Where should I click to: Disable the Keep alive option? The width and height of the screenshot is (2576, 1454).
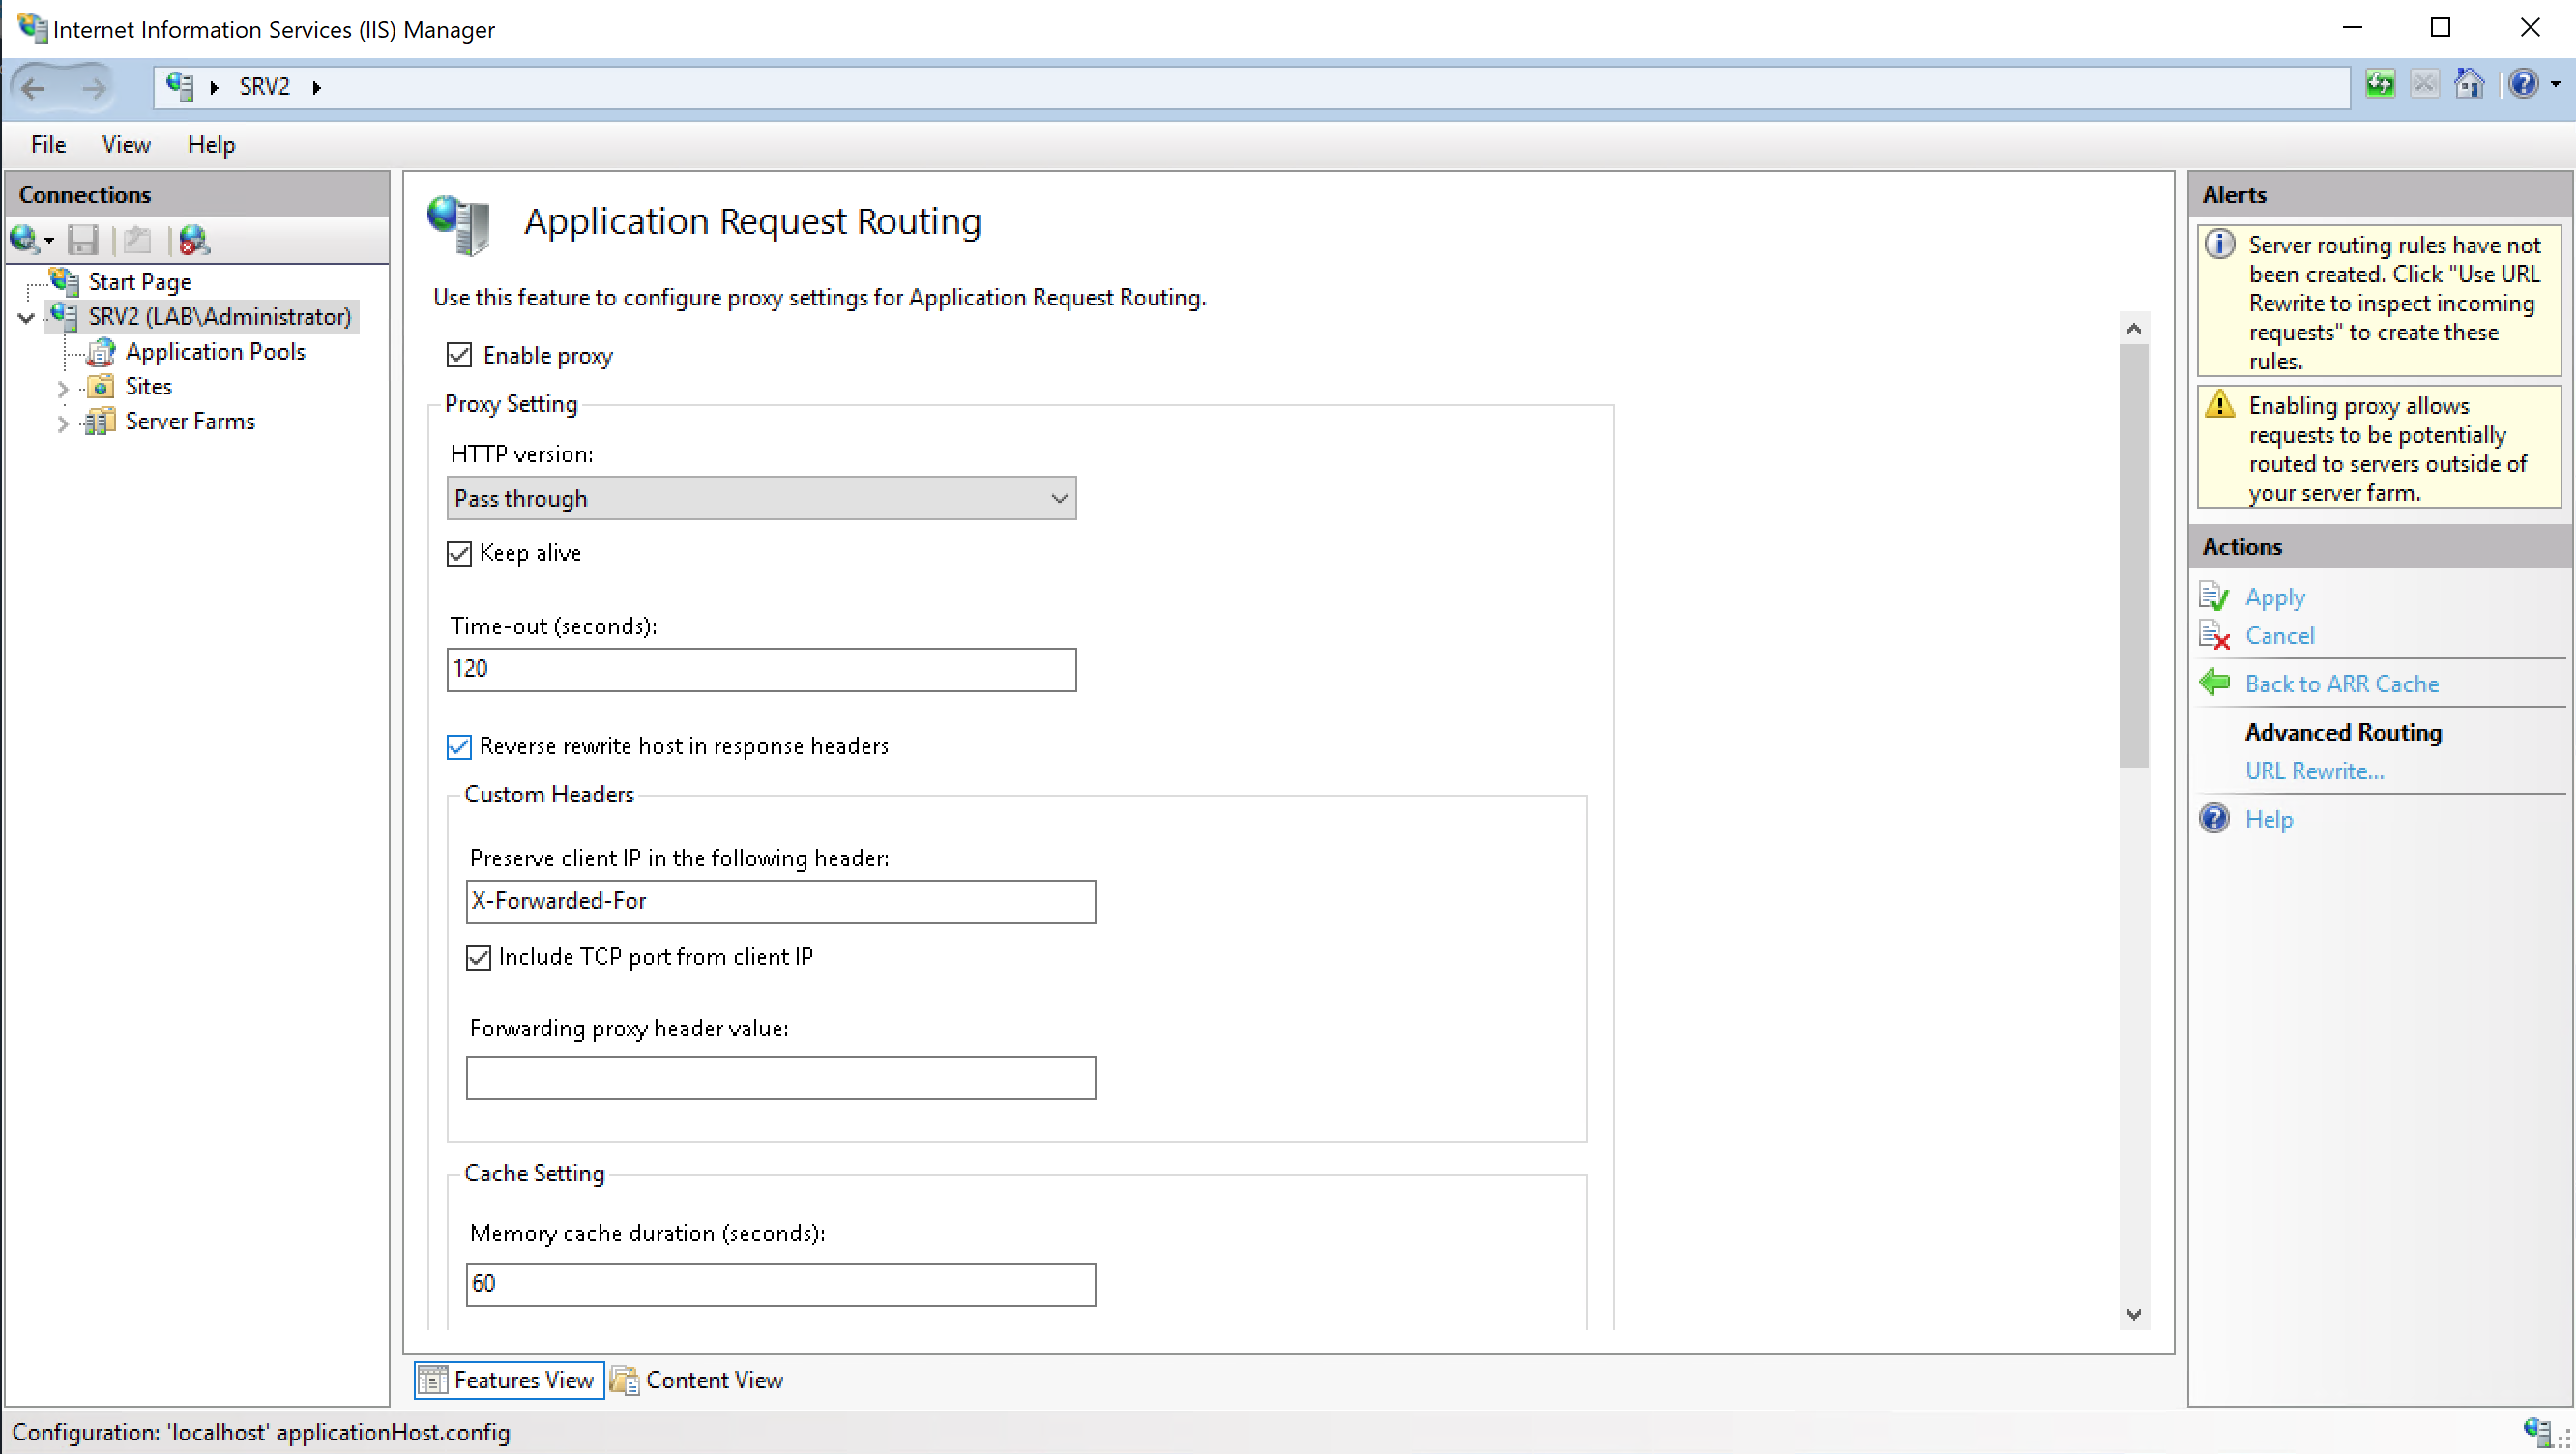point(459,553)
